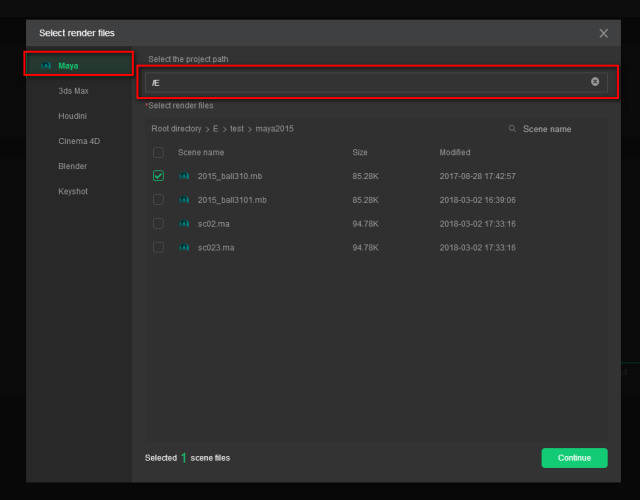Click the Modified column header
This screenshot has width=640, height=500.
coord(455,152)
